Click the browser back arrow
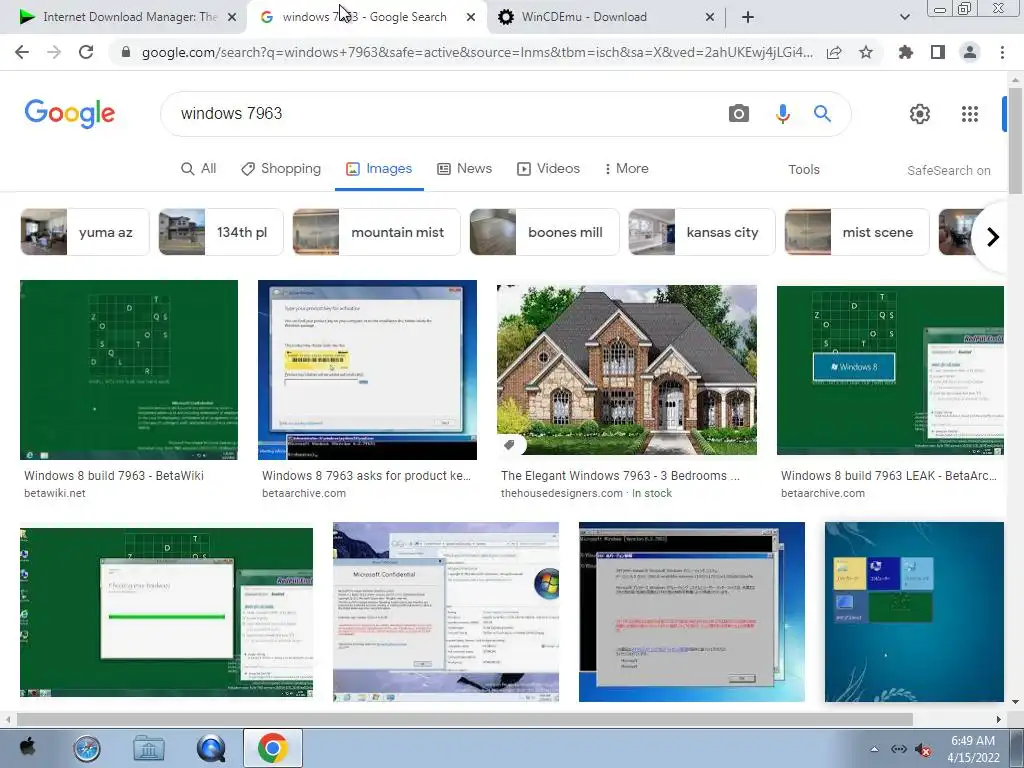This screenshot has height=768, width=1024. [22, 52]
